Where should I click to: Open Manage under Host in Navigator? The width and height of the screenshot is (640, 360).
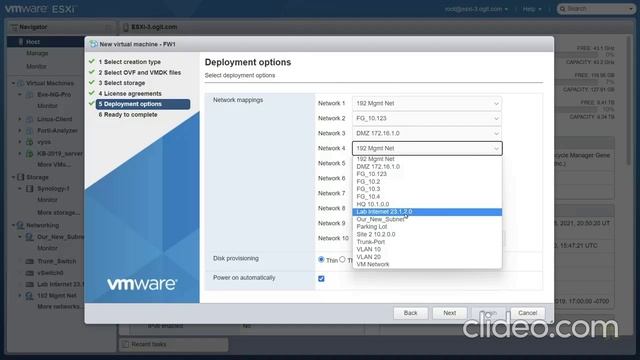[x=37, y=53]
